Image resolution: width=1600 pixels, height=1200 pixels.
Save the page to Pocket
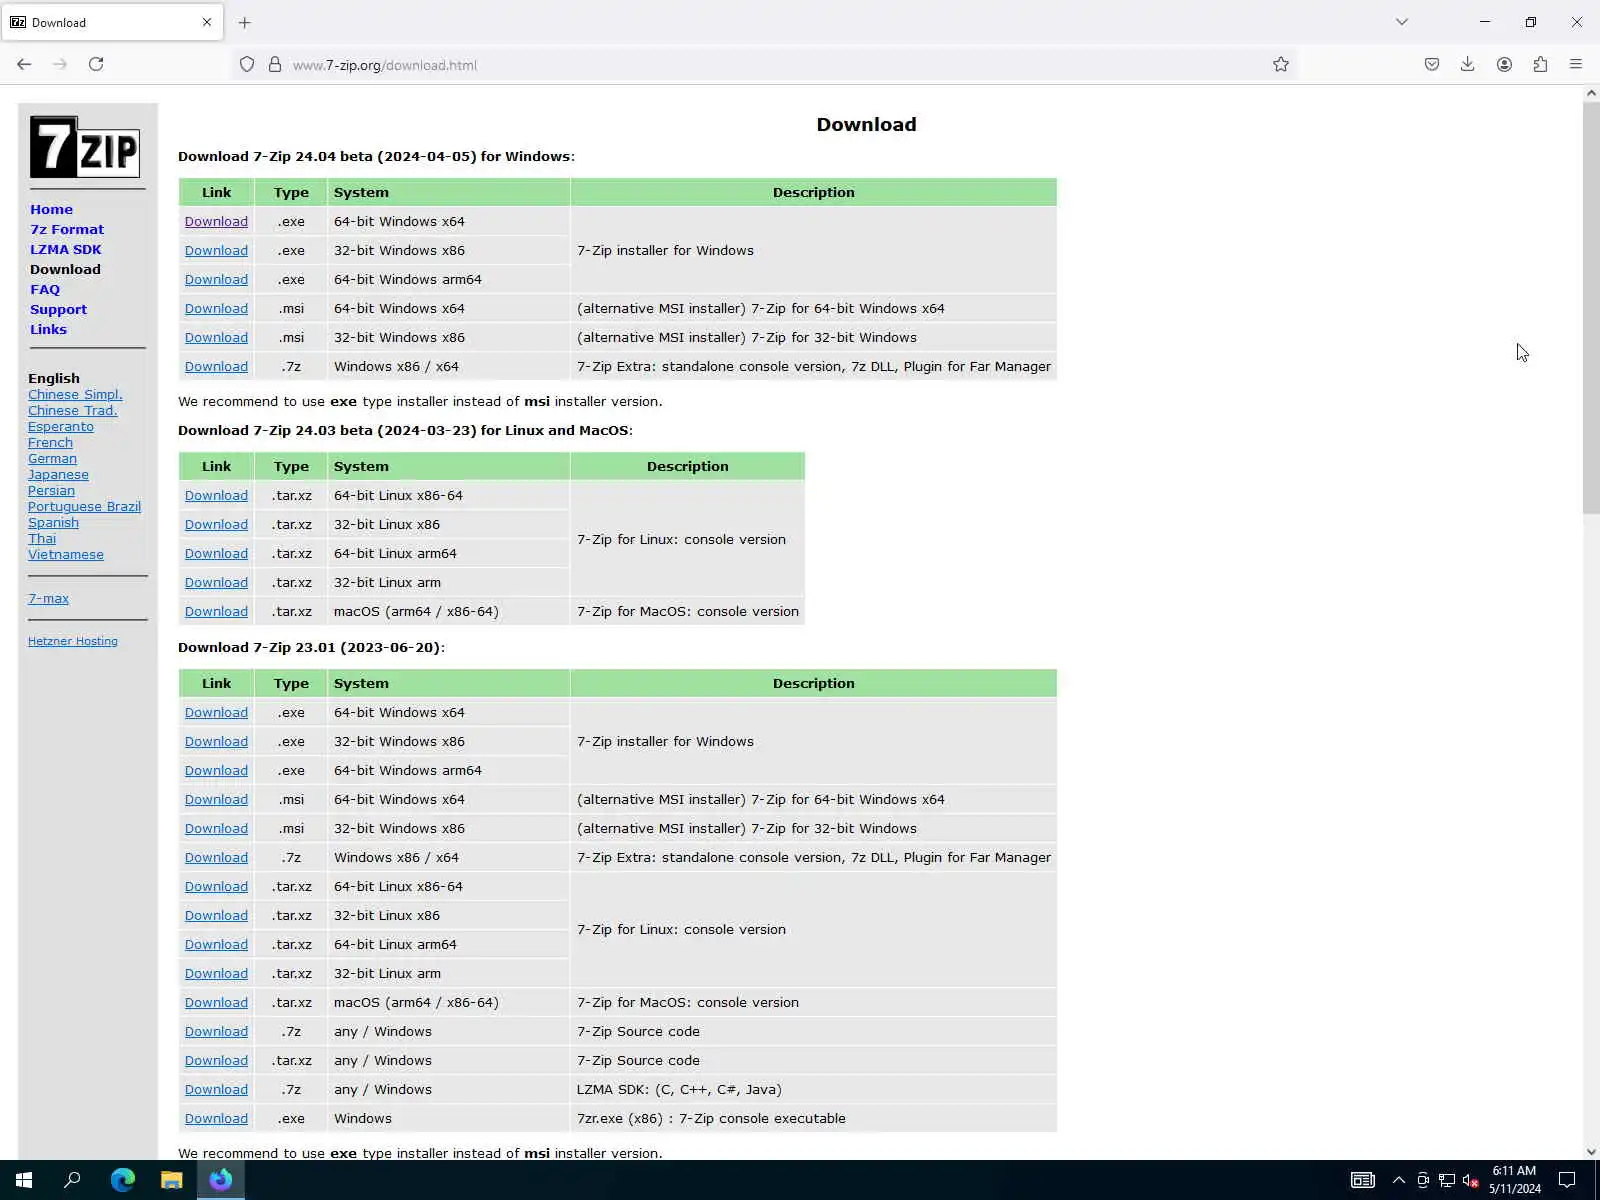coord(1432,64)
